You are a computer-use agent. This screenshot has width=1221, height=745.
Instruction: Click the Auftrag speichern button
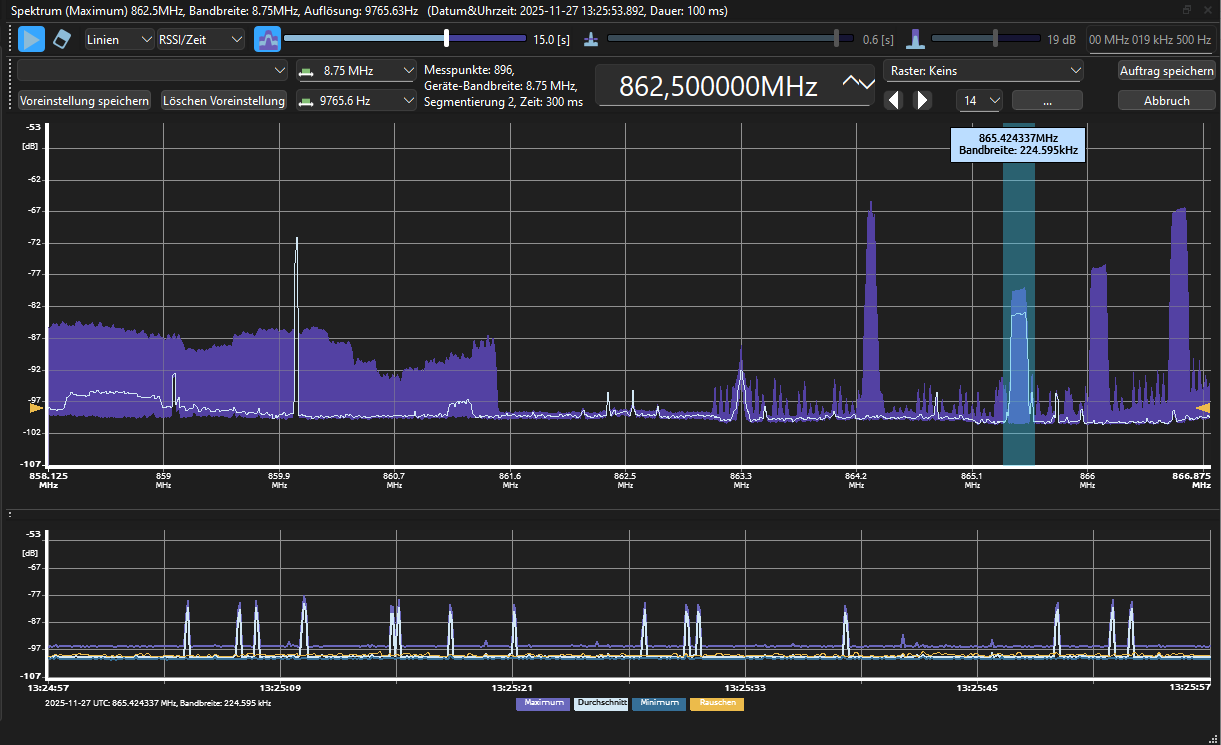1166,71
